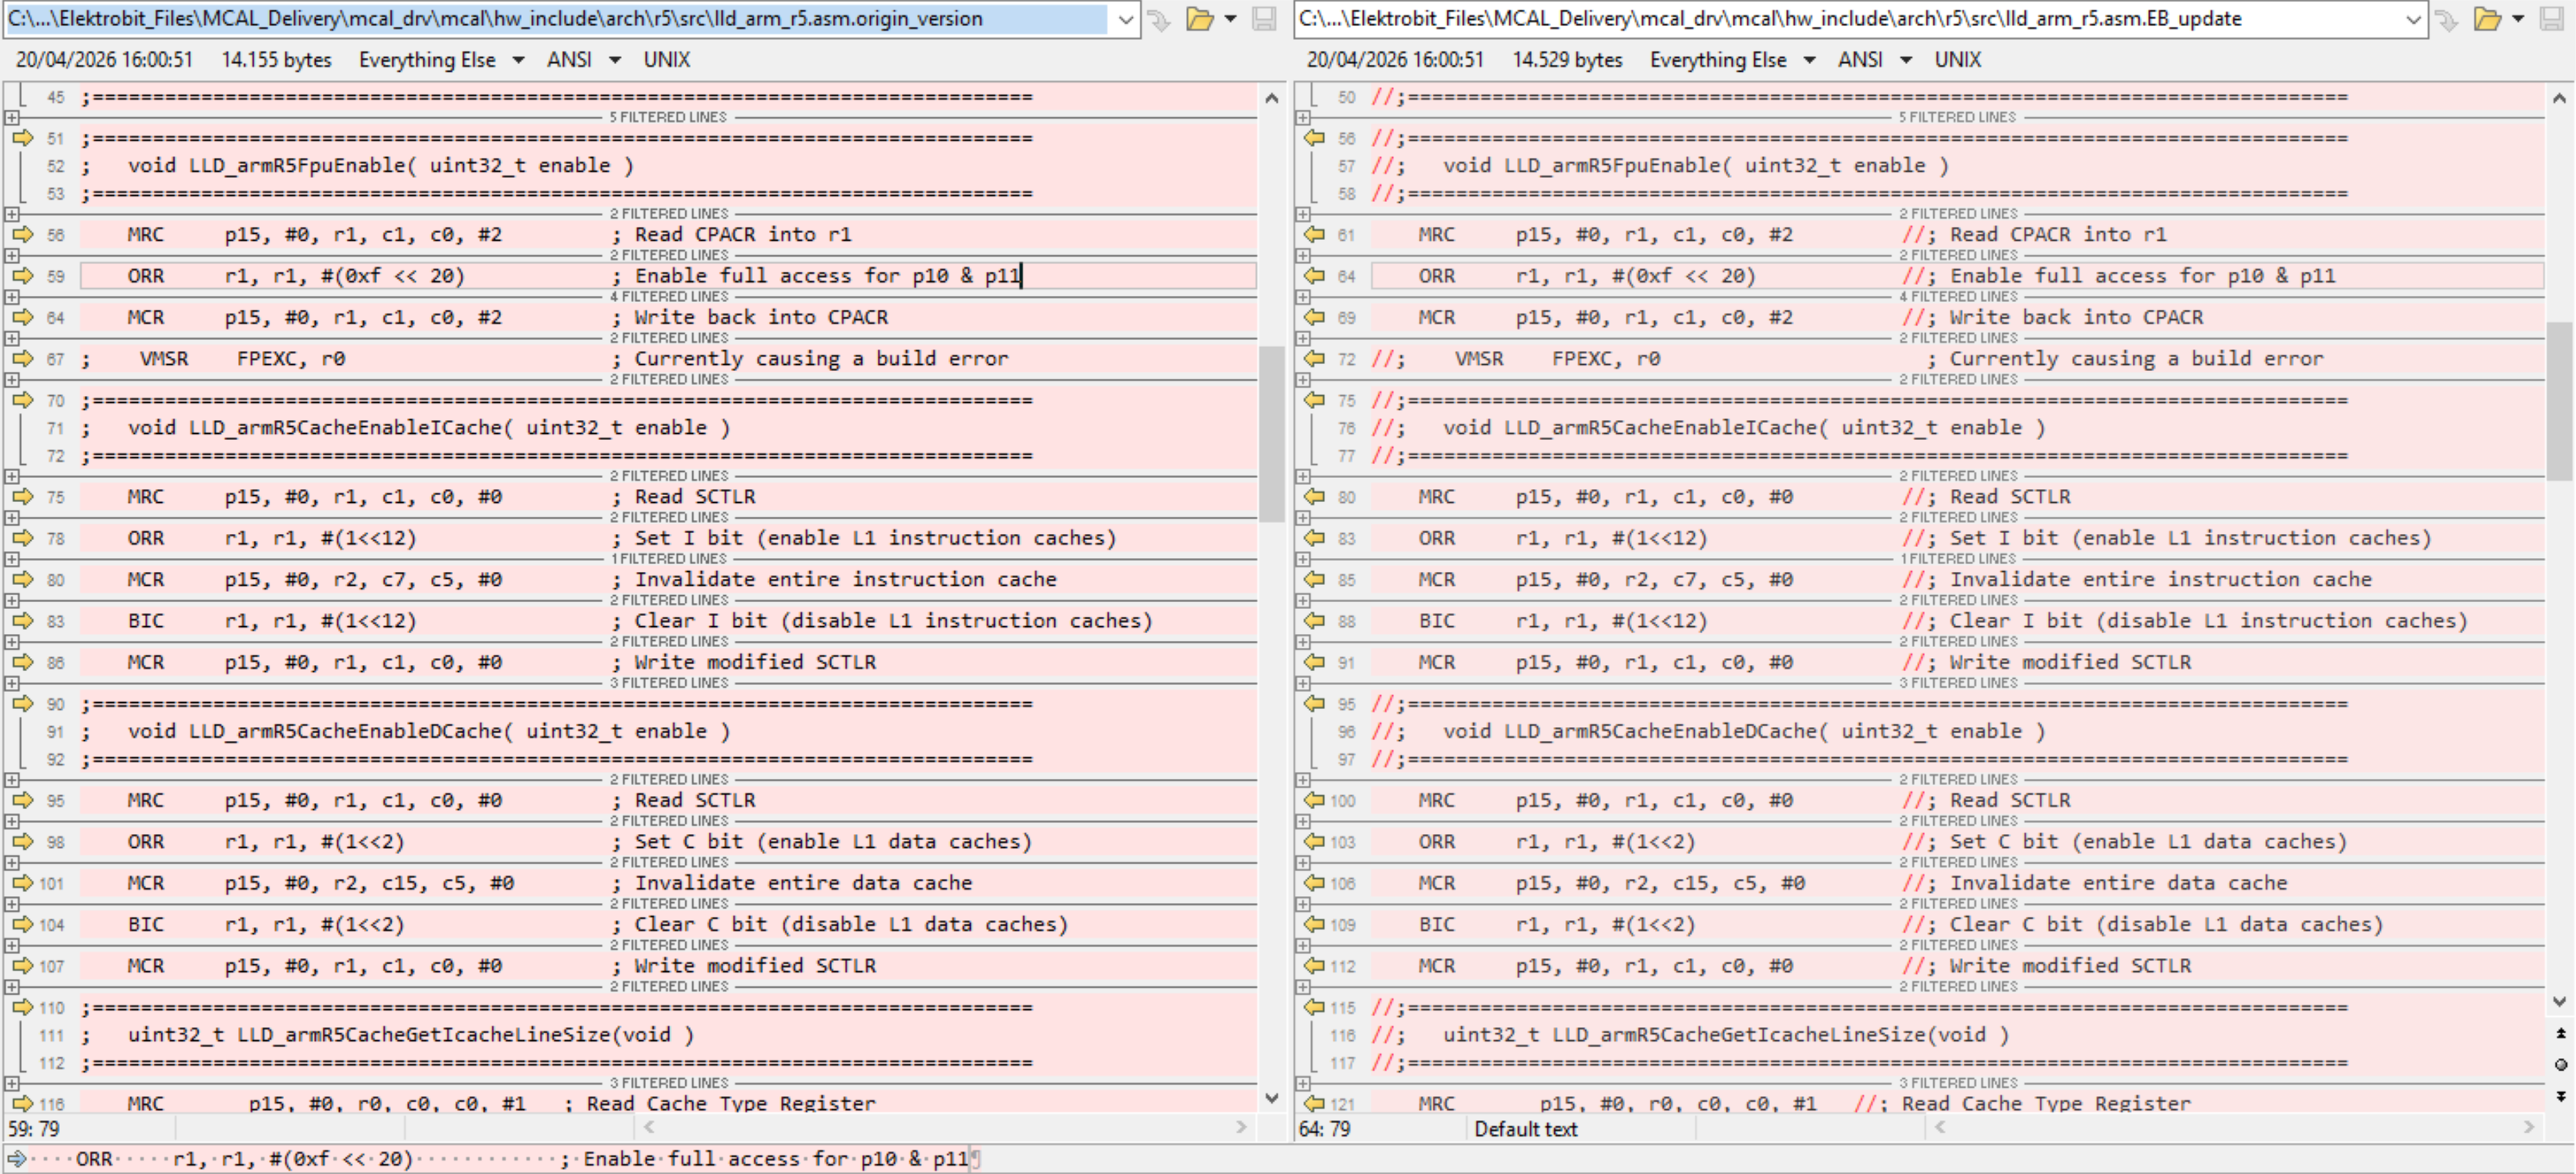Copy left line 78 Set I bit rightward
2576x1174 pixels.
[22, 538]
